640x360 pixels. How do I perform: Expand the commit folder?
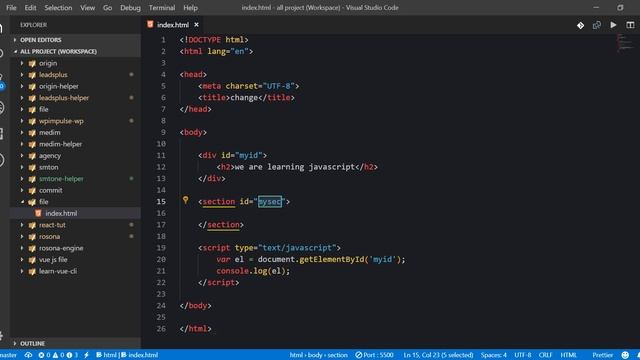pos(76,191)
